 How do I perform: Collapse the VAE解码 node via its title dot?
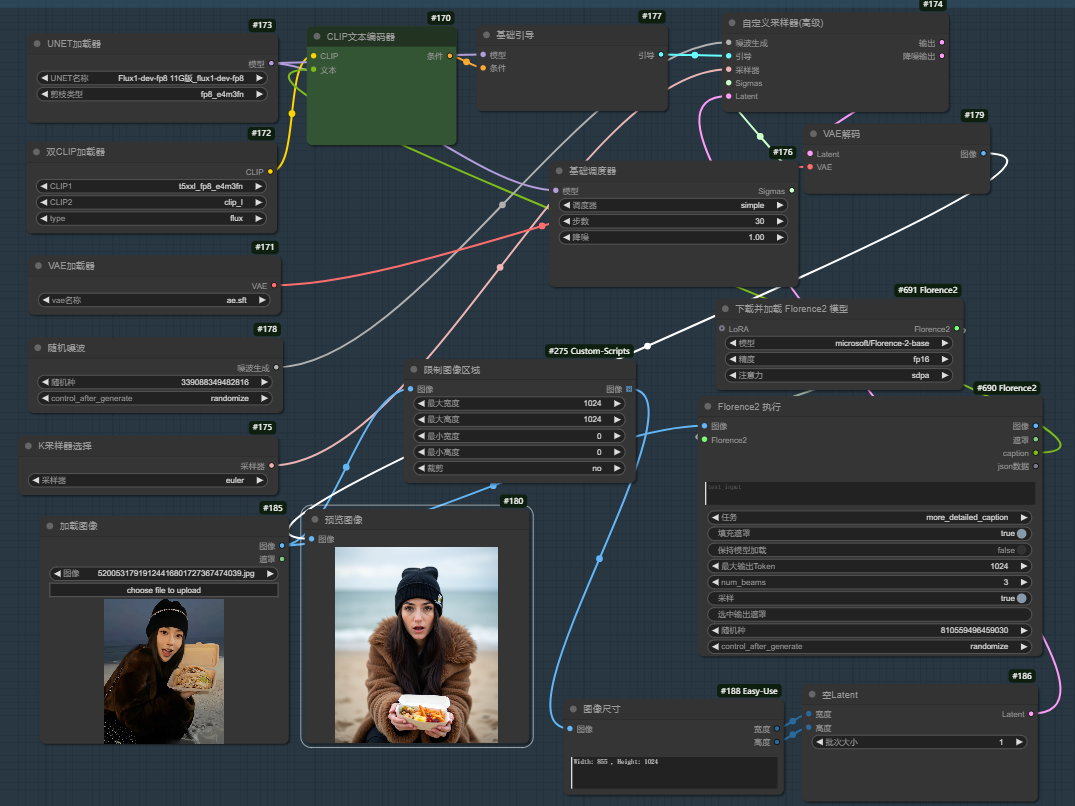click(812, 134)
